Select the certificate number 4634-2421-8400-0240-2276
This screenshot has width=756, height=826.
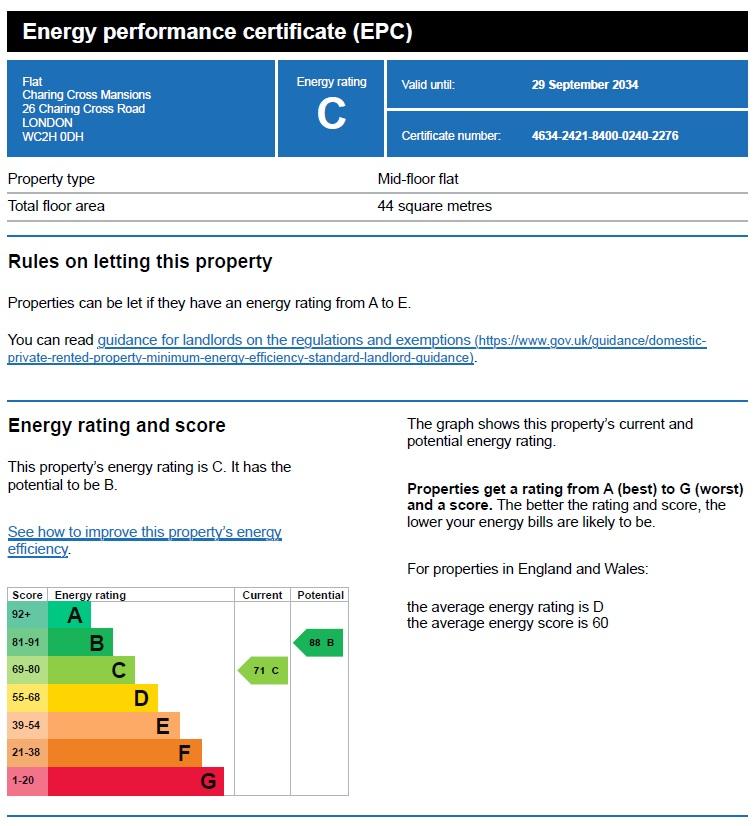[605, 136]
